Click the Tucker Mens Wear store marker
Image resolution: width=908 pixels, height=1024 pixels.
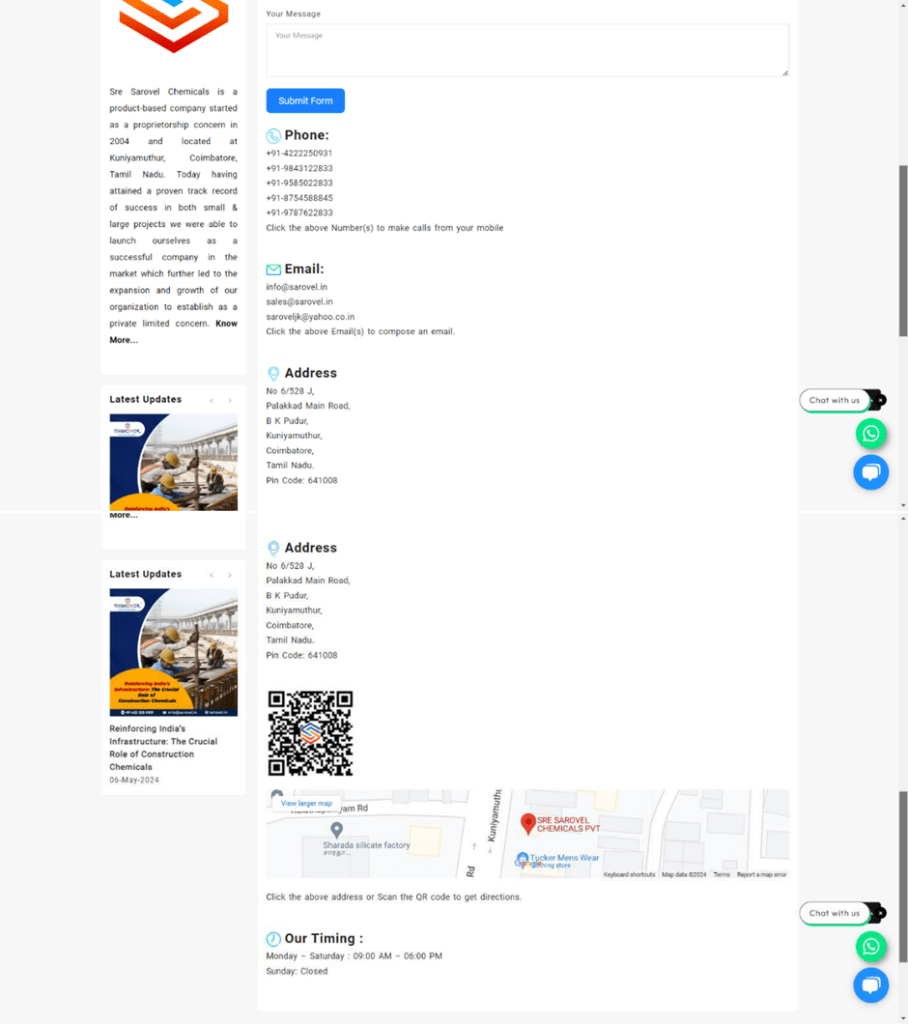coord(523,858)
